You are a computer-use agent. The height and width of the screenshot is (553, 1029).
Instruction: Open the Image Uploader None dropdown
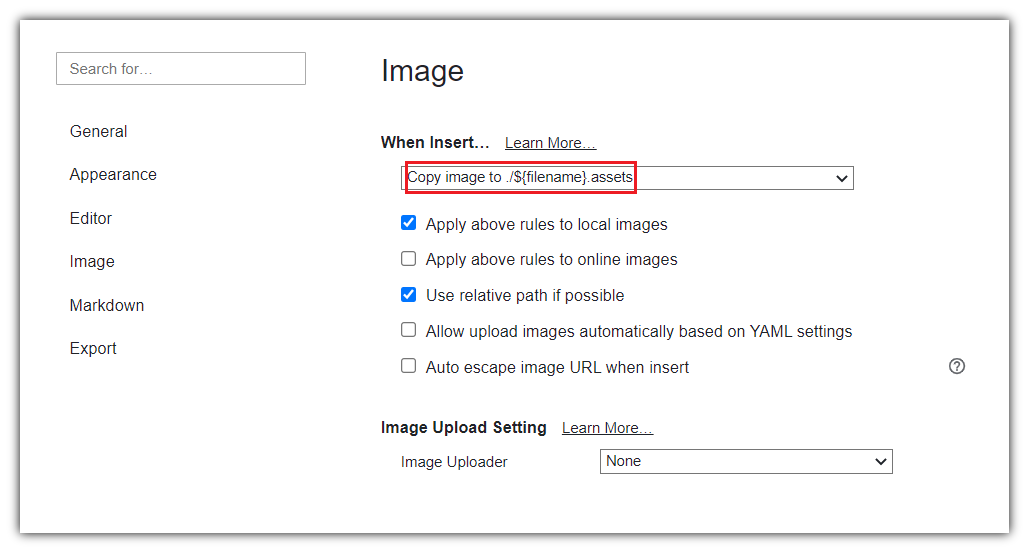pos(745,461)
